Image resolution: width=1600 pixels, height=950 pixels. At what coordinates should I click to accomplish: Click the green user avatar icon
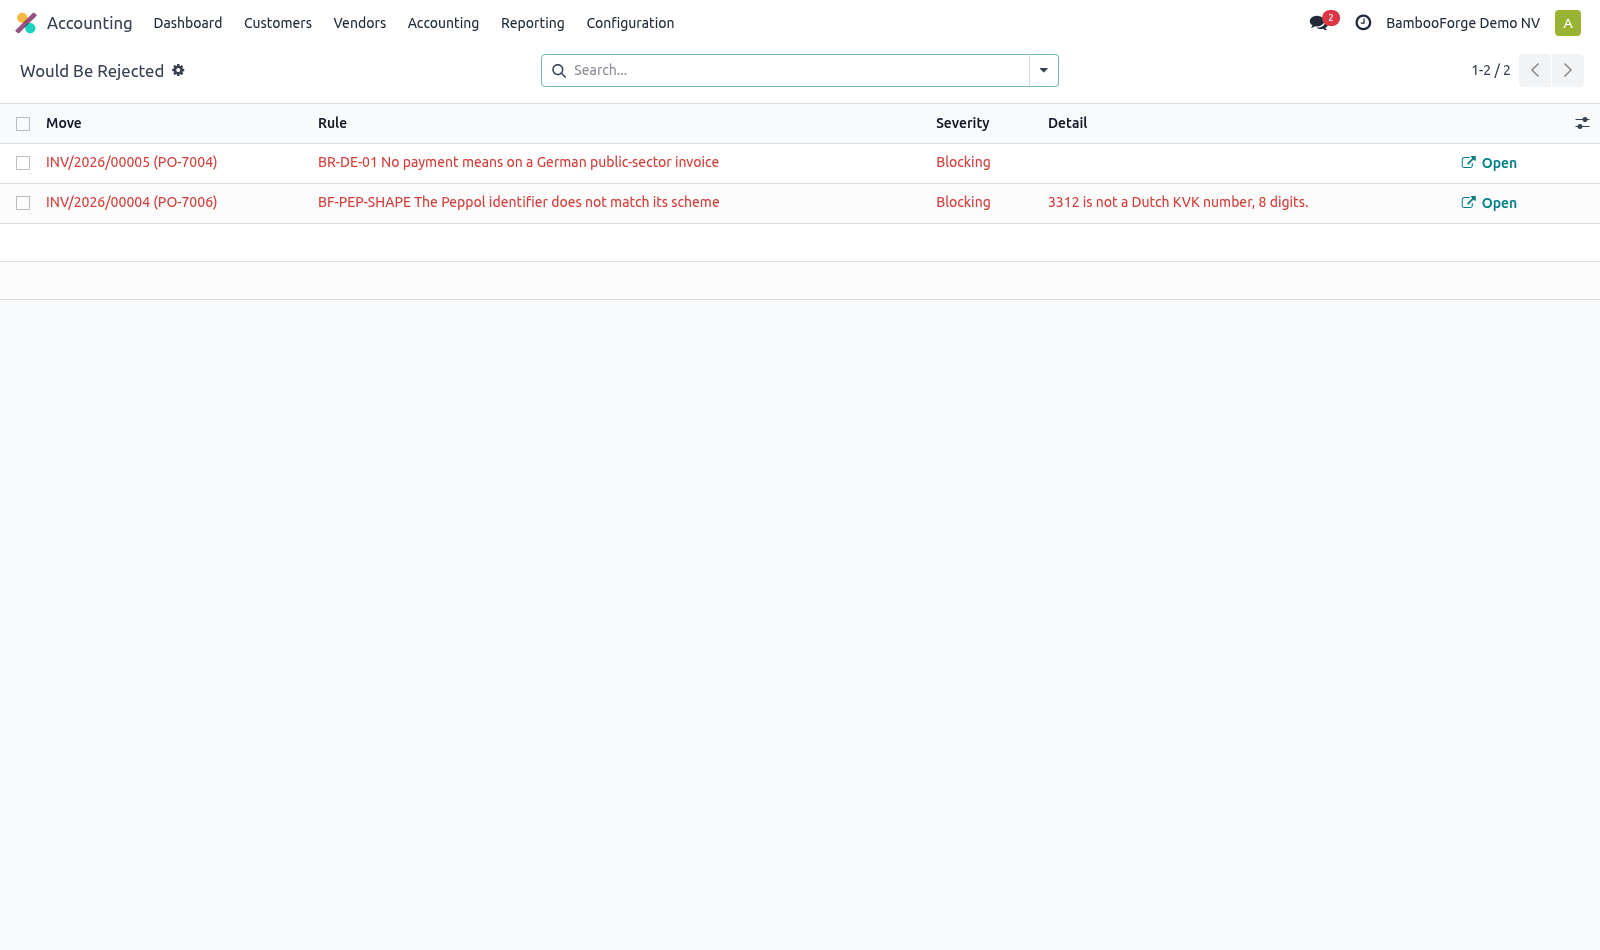[x=1568, y=23]
